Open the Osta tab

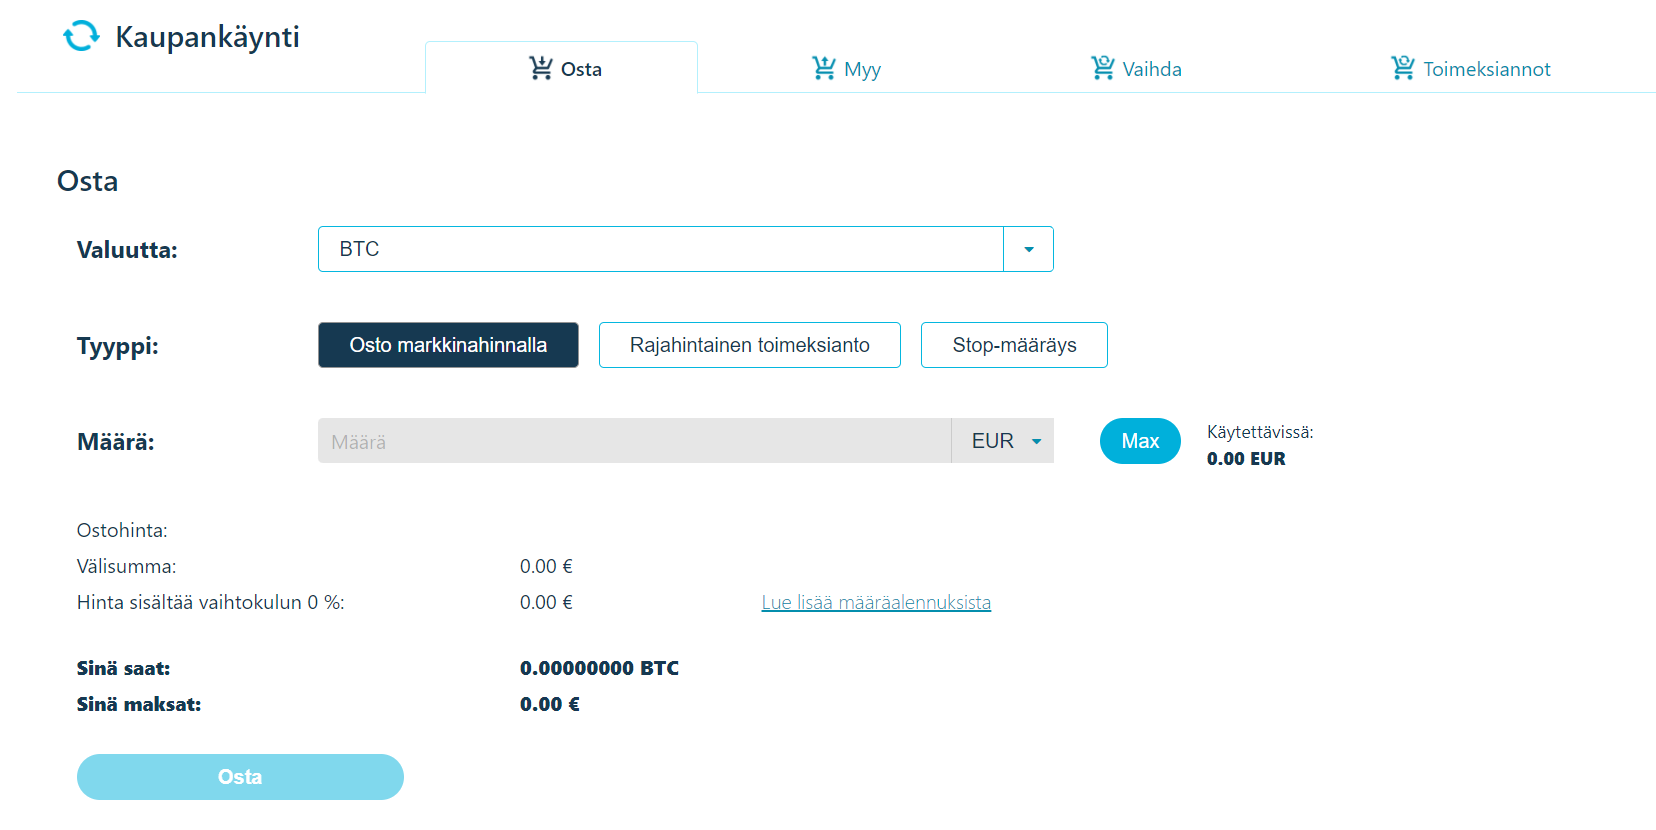point(562,68)
